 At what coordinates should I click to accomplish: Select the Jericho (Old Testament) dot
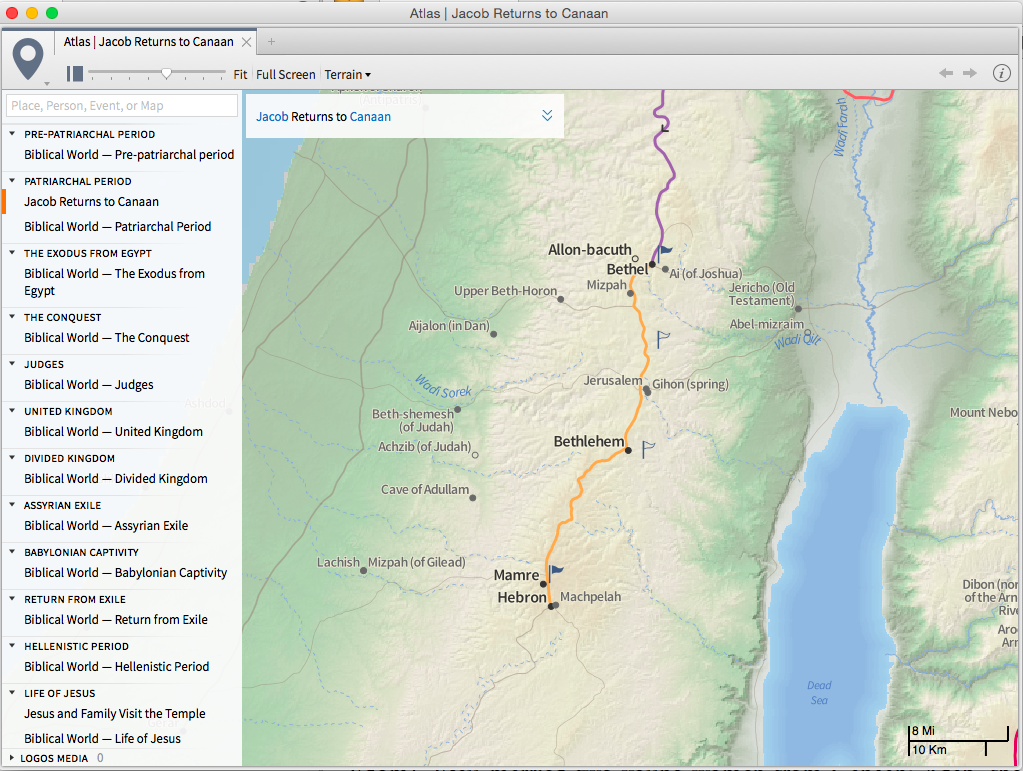click(x=798, y=309)
